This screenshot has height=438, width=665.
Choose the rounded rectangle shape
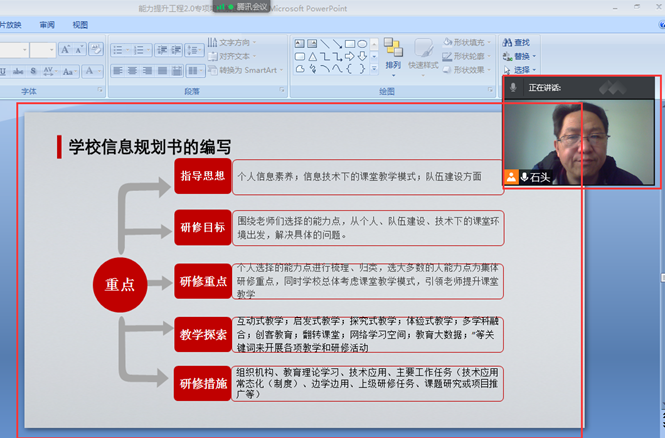coord(300,56)
